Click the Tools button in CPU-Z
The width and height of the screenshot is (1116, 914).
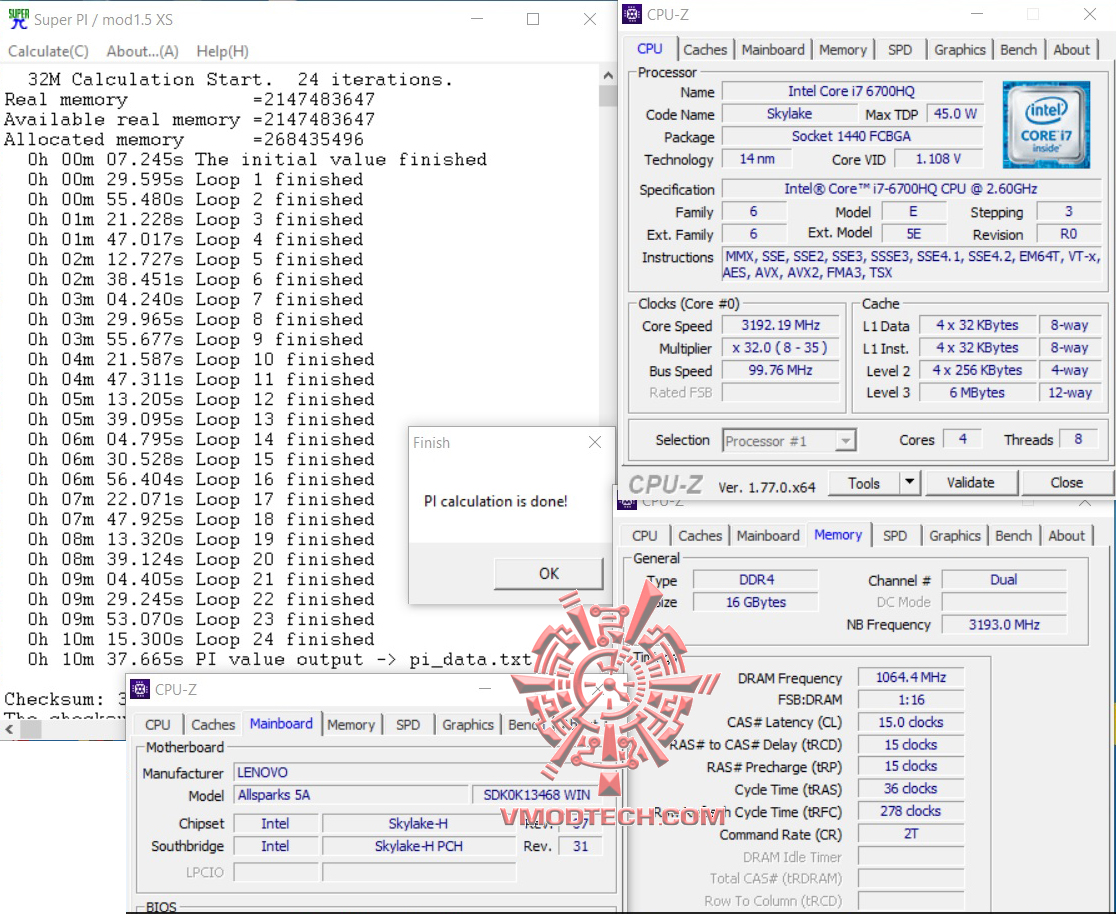click(x=863, y=483)
